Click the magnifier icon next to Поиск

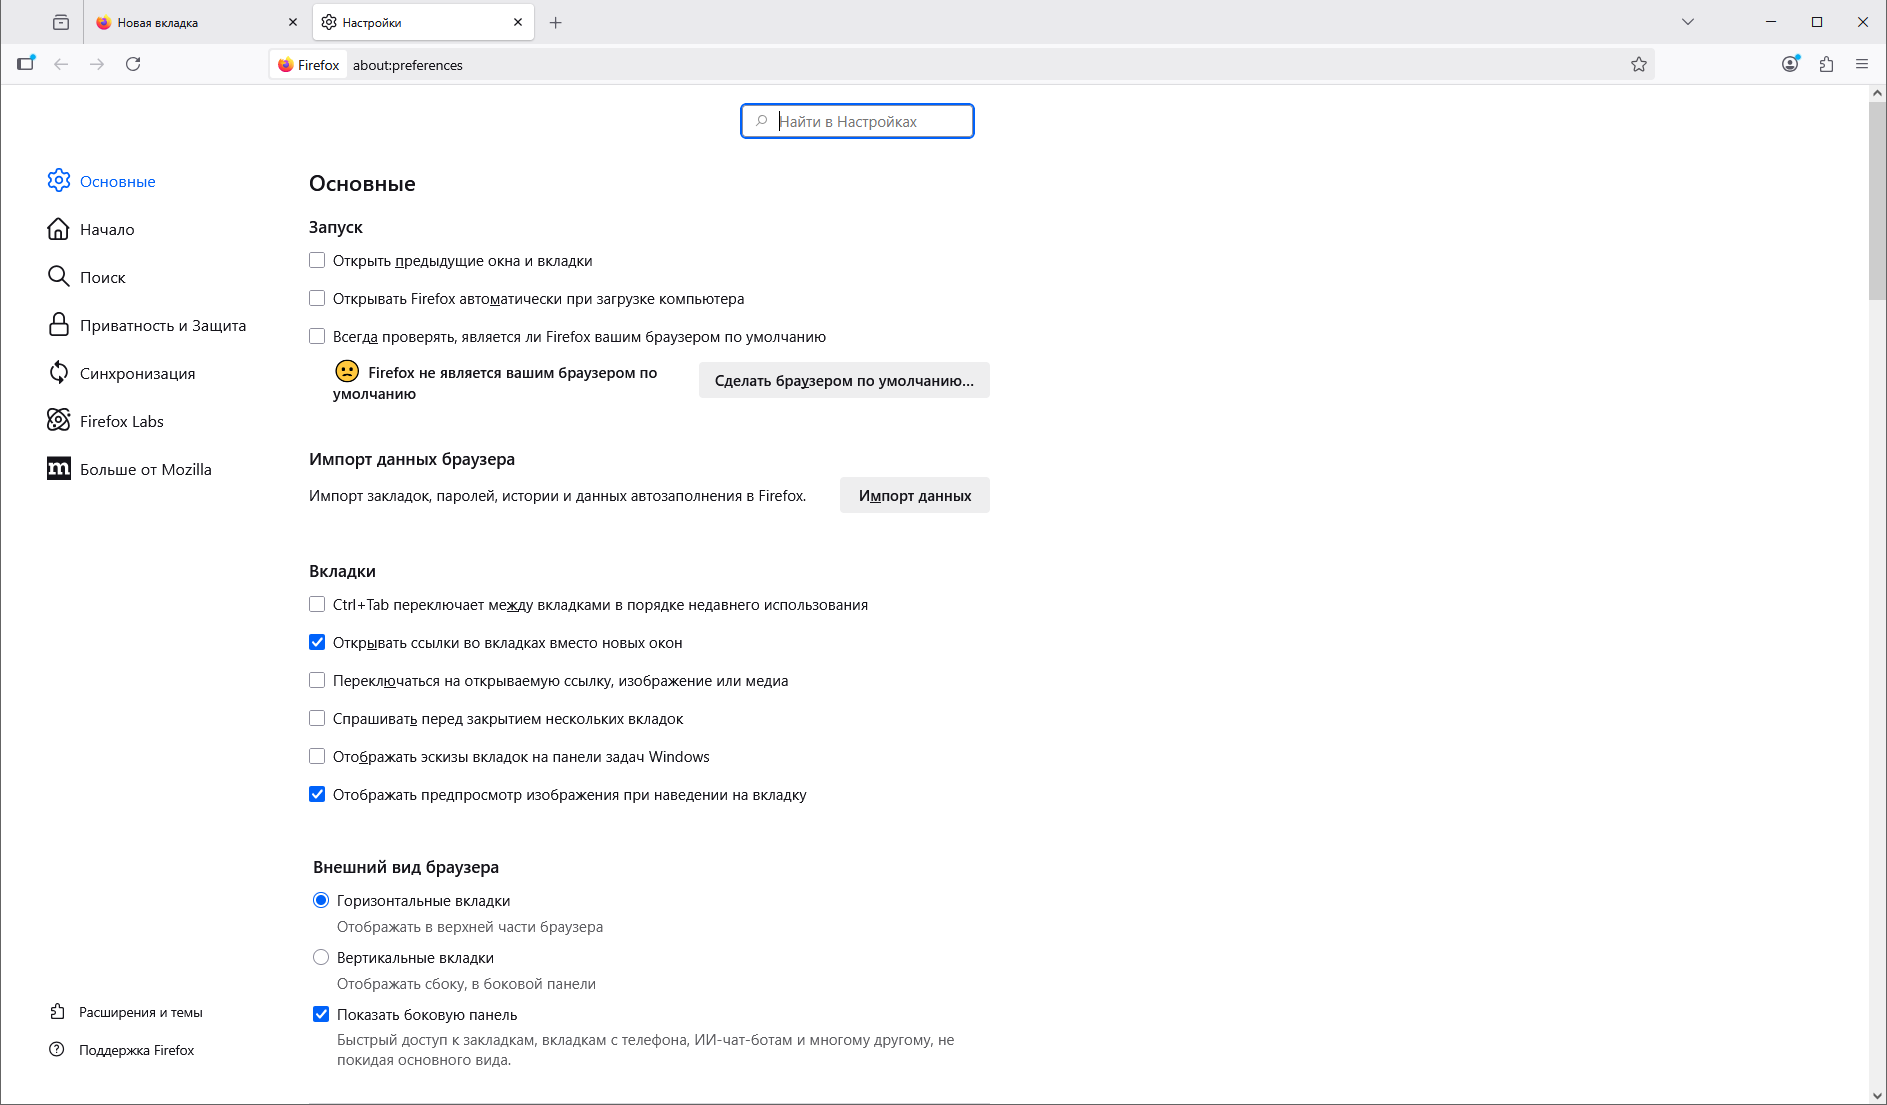click(59, 276)
